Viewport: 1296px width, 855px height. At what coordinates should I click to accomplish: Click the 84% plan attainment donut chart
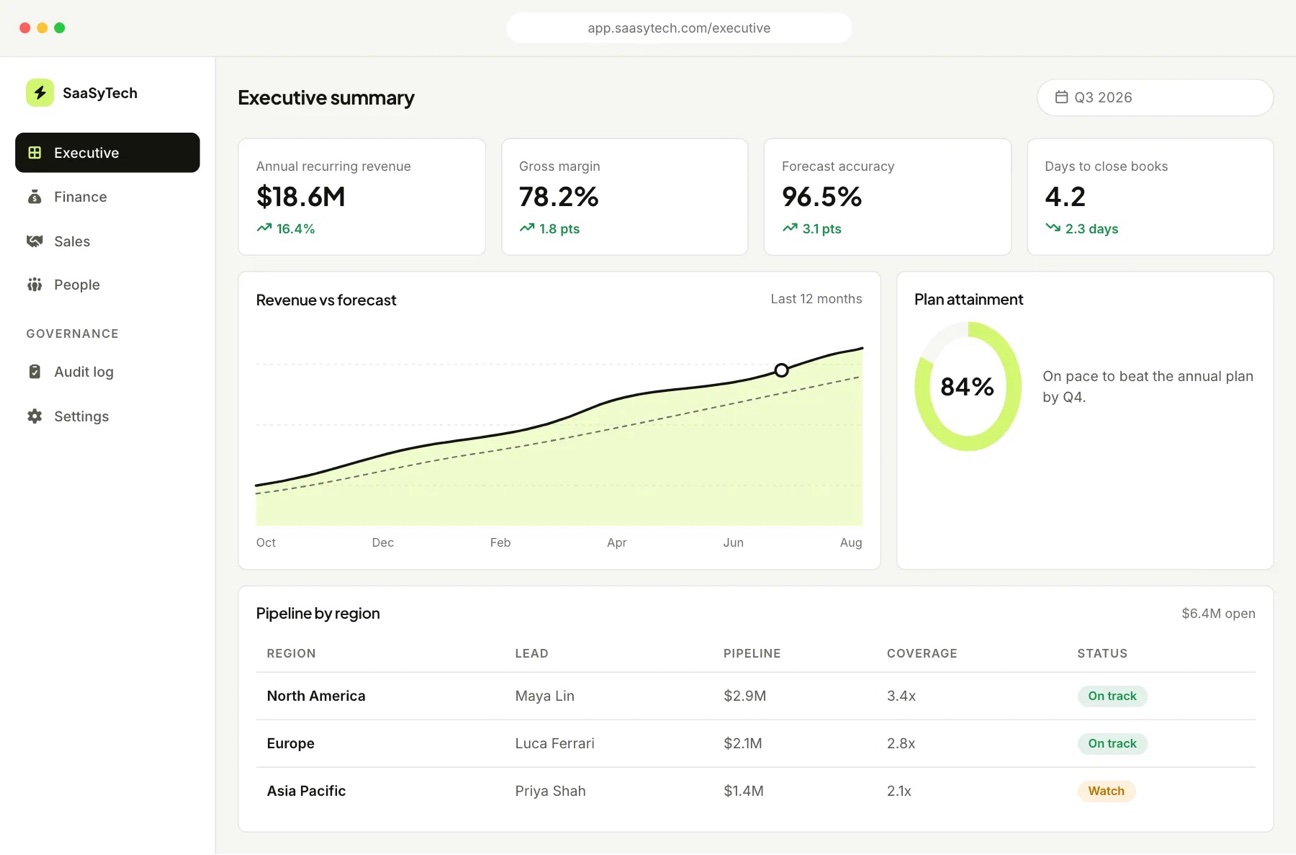click(x=968, y=386)
